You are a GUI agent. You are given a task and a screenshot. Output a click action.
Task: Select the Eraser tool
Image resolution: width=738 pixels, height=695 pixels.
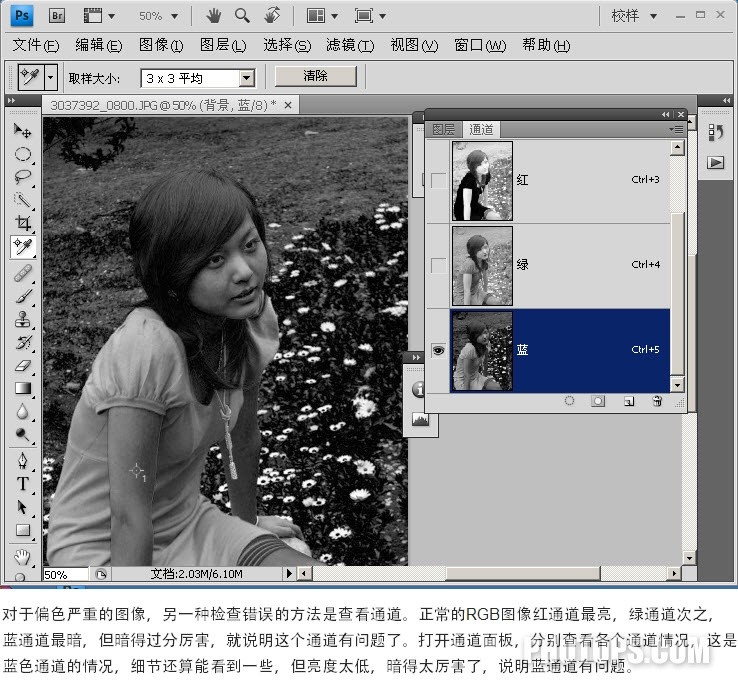(x=22, y=366)
